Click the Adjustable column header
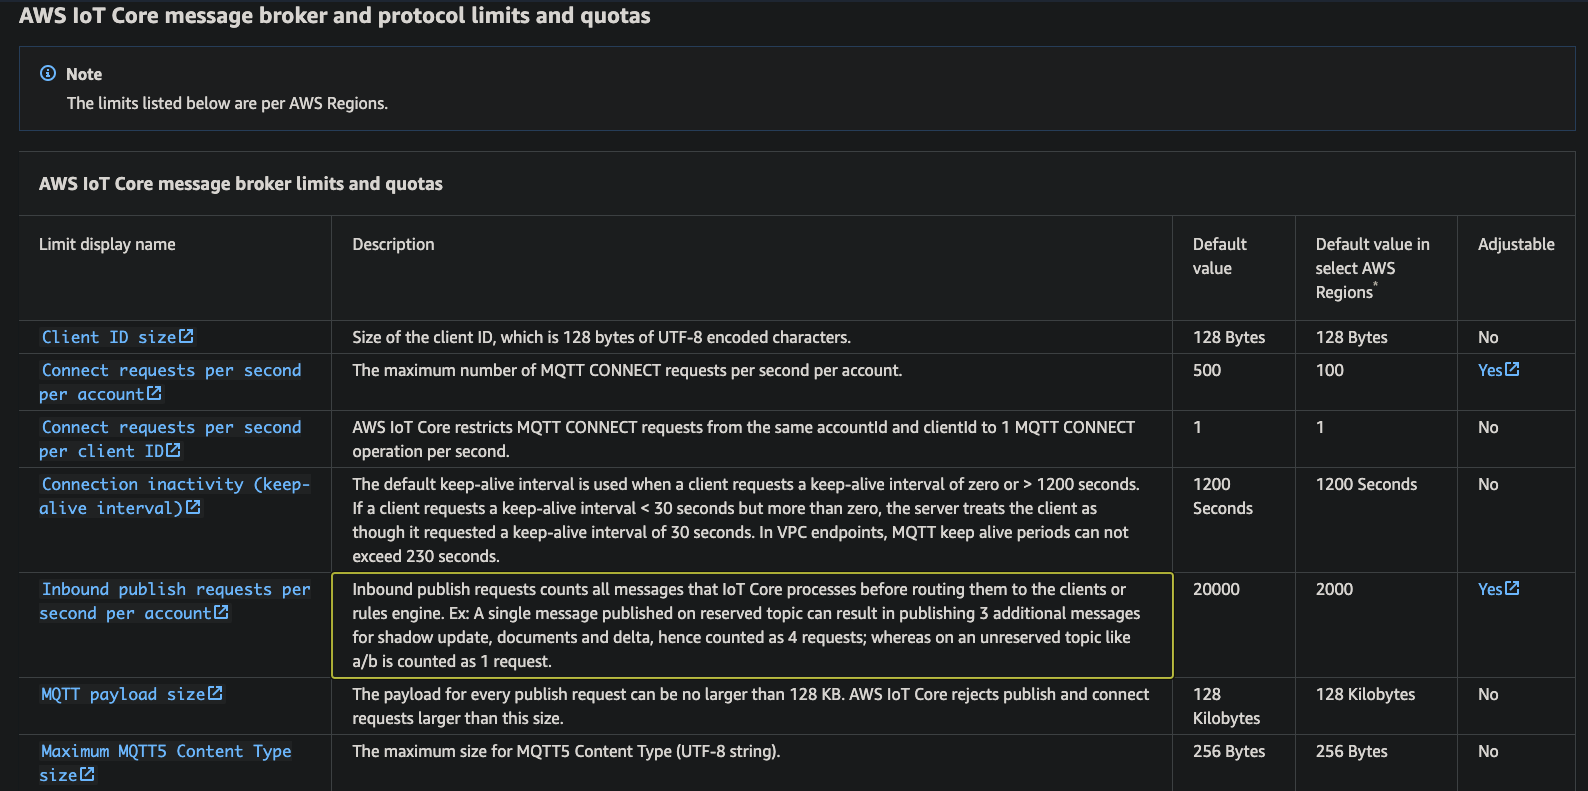Image resolution: width=1588 pixels, height=791 pixels. pyautogui.click(x=1516, y=244)
